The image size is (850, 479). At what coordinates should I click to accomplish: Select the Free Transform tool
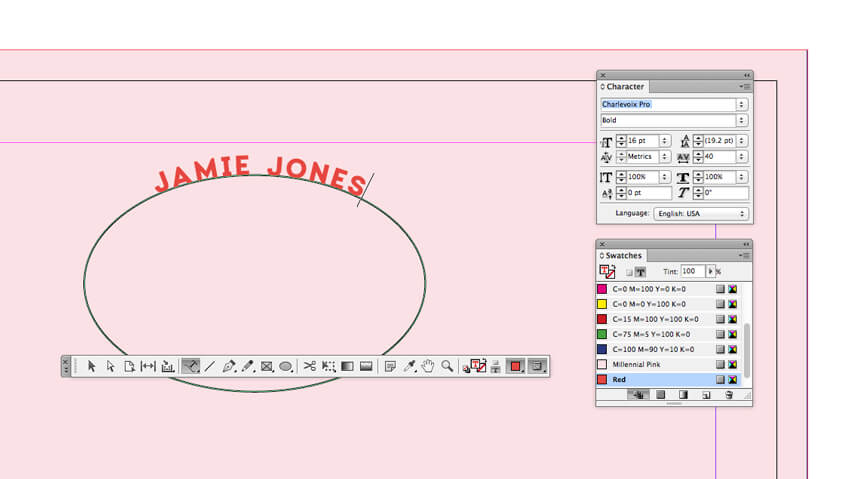point(329,366)
